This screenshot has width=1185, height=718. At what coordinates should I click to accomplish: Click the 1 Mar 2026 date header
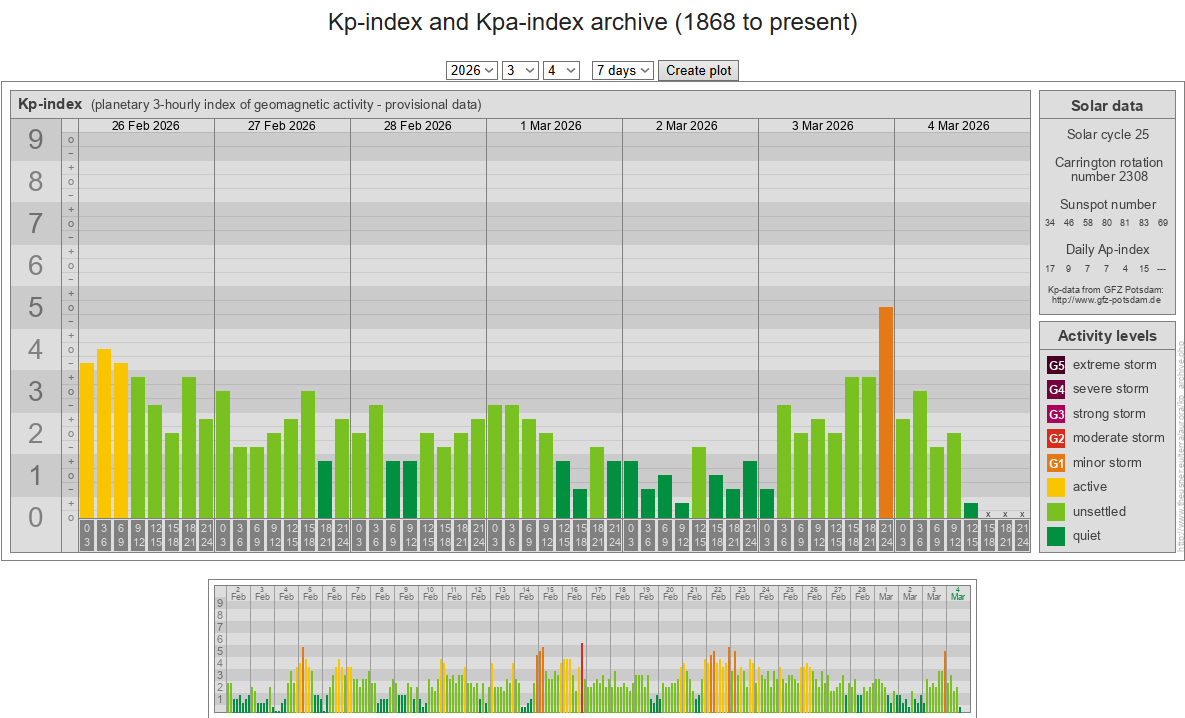pos(551,125)
